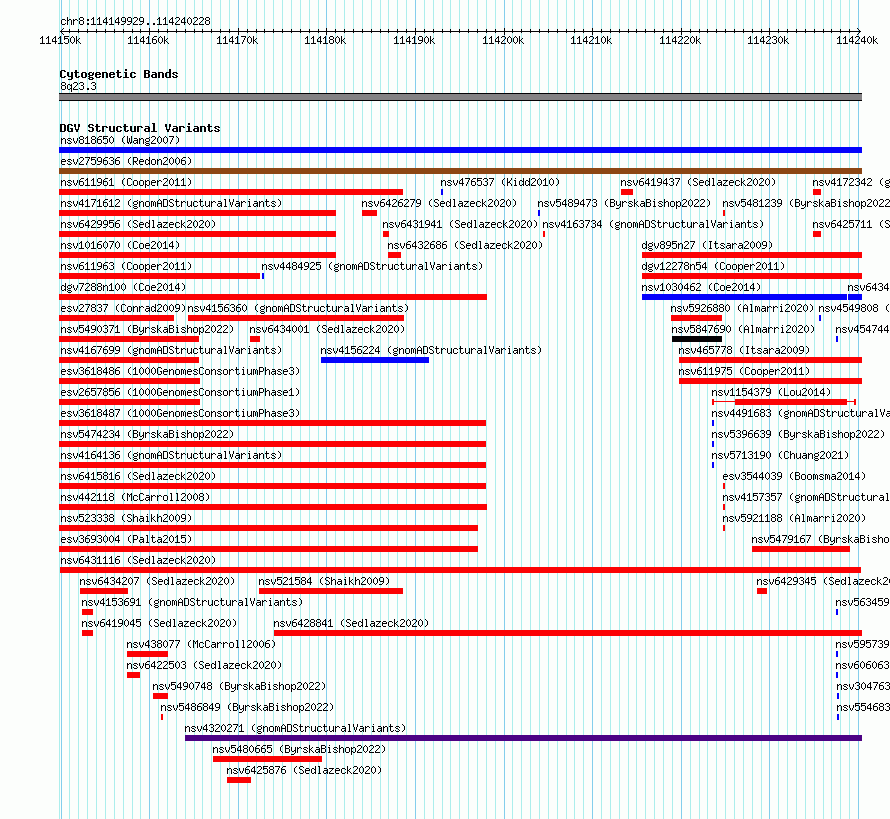Click the 8q23.3 cytogenetic band bar

coord(460,97)
